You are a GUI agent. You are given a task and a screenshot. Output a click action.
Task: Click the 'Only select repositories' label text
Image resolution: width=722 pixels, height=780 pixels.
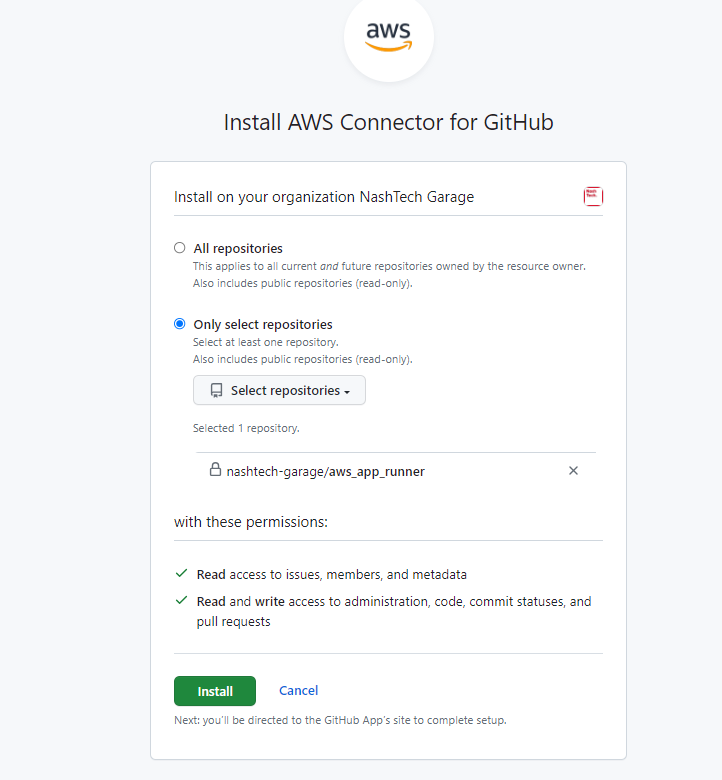point(263,324)
